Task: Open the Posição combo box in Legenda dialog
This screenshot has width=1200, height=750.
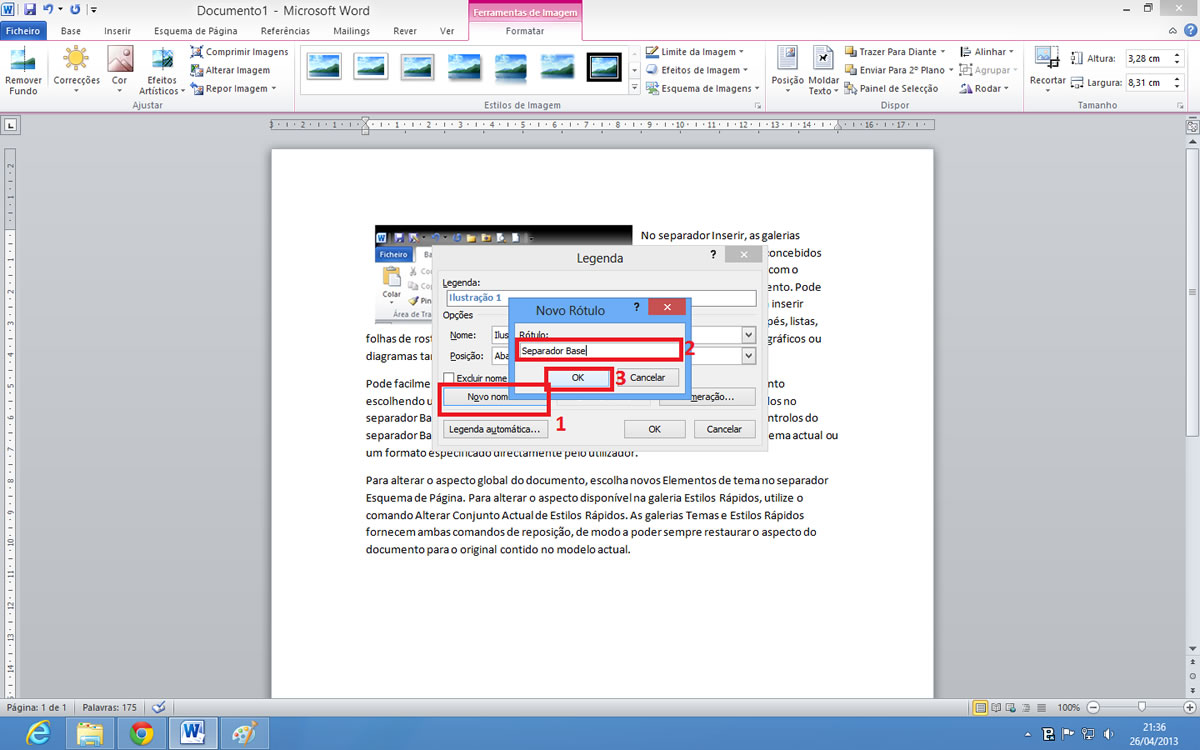Action: (748, 355)
